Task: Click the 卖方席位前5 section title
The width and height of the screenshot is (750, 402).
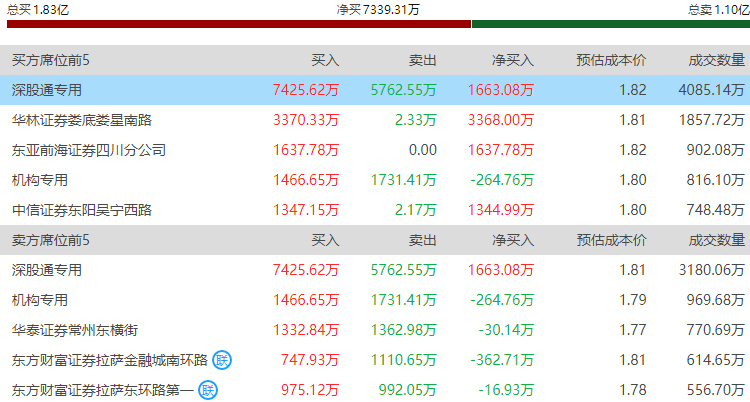Action: (51, 240)
